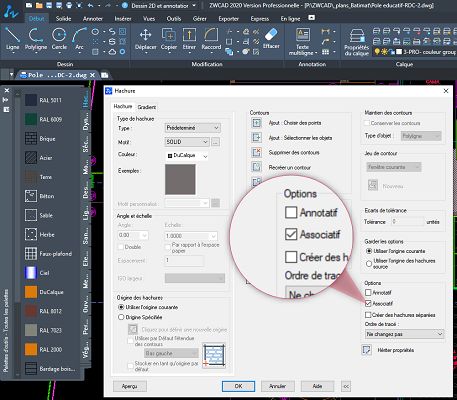457x400 pixels.
Task: Click Recréer un contour icon
Action: 256,167
